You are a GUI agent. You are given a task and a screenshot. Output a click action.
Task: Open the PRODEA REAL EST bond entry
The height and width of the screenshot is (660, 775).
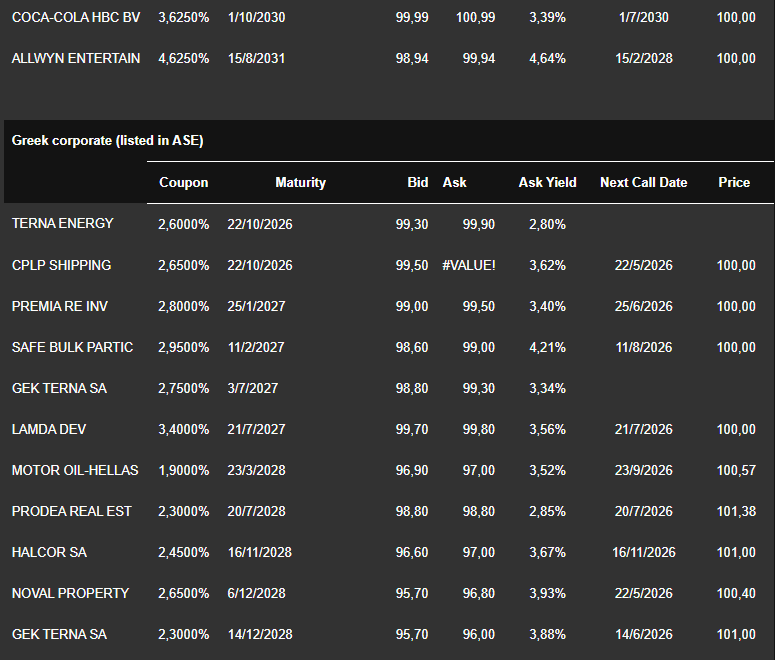[x=71, y=511]
